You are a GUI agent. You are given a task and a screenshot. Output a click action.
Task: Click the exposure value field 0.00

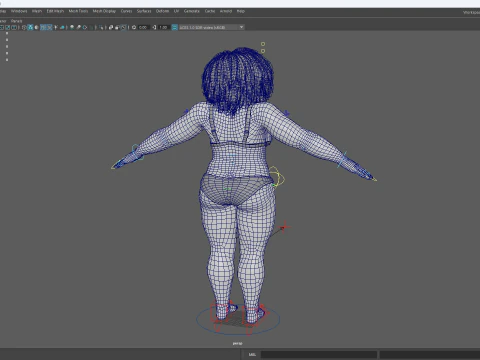tap(143, 27)
